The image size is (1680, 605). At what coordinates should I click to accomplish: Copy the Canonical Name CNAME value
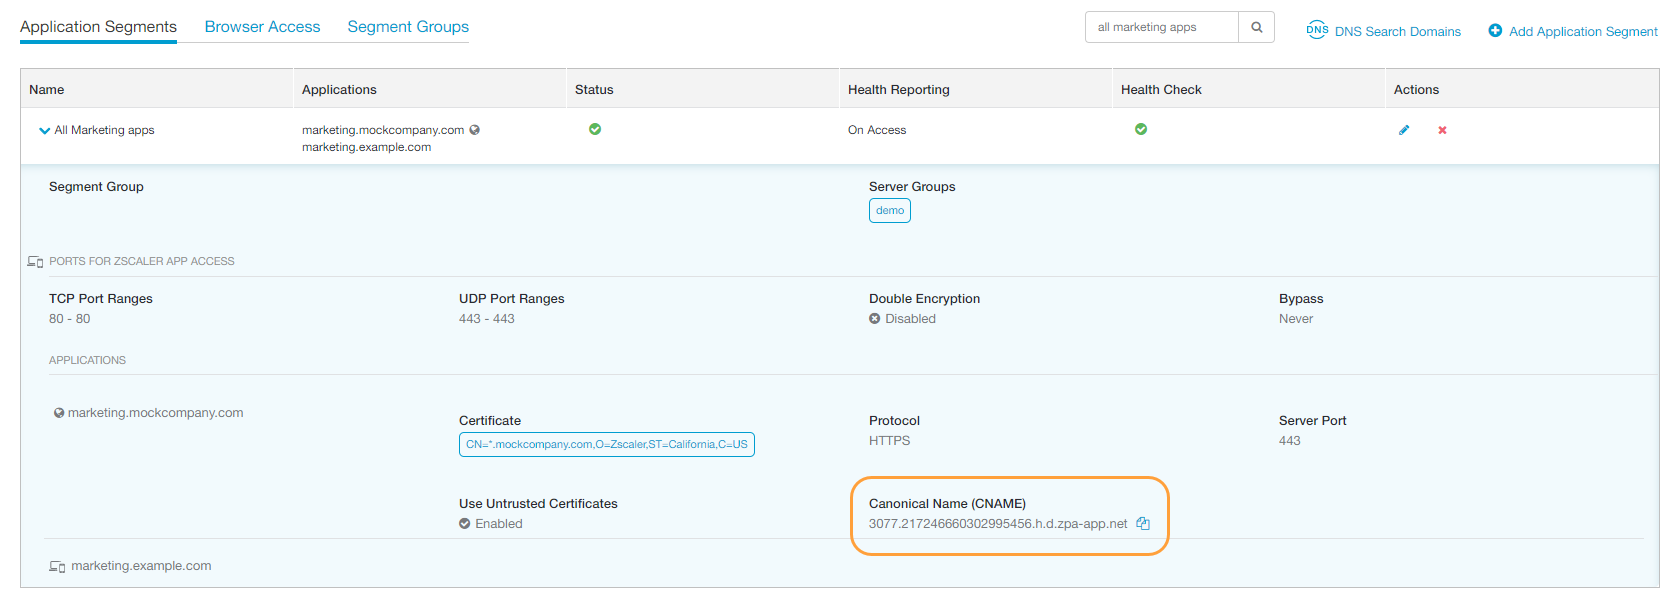[x=1143, y=524]
